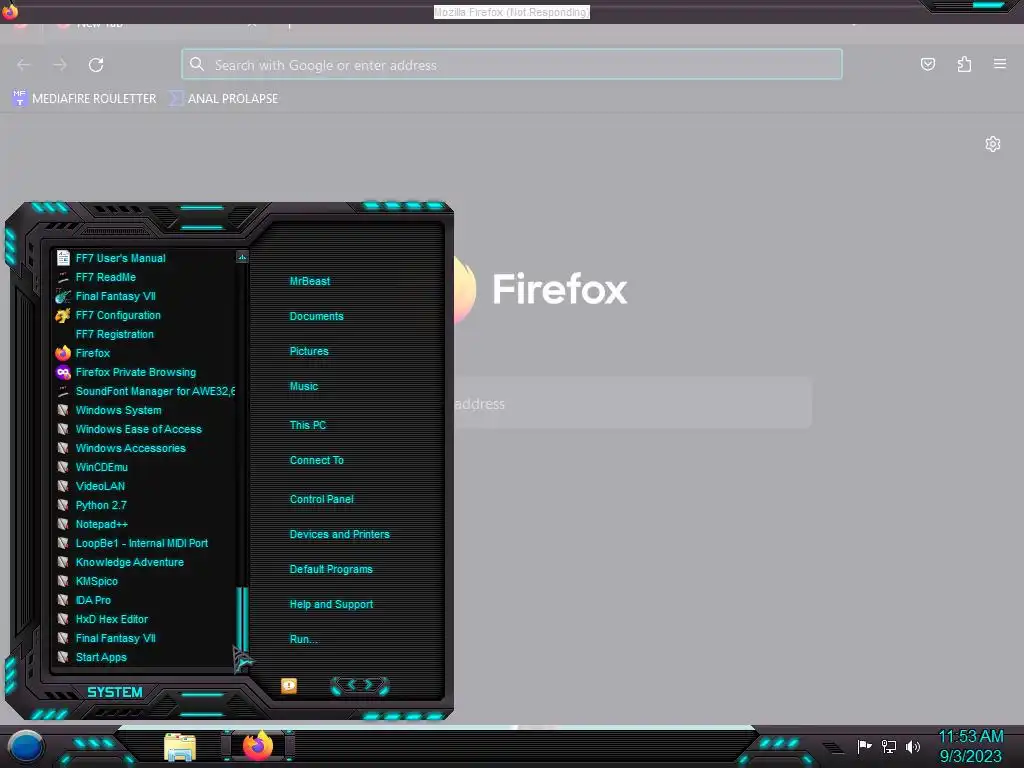Viewport: 1024px width, 768px height.
Task: Open the volume speaker tray icon
Action: tap(912, 746)
